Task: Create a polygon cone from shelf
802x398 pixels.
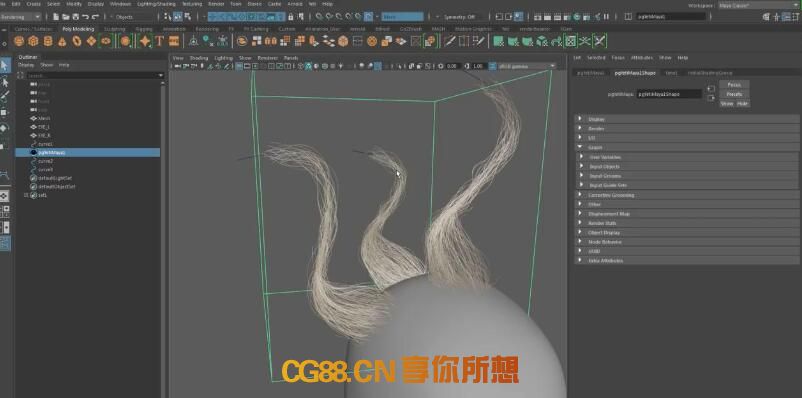Action: pyautogui.click(x=62, y=41)
